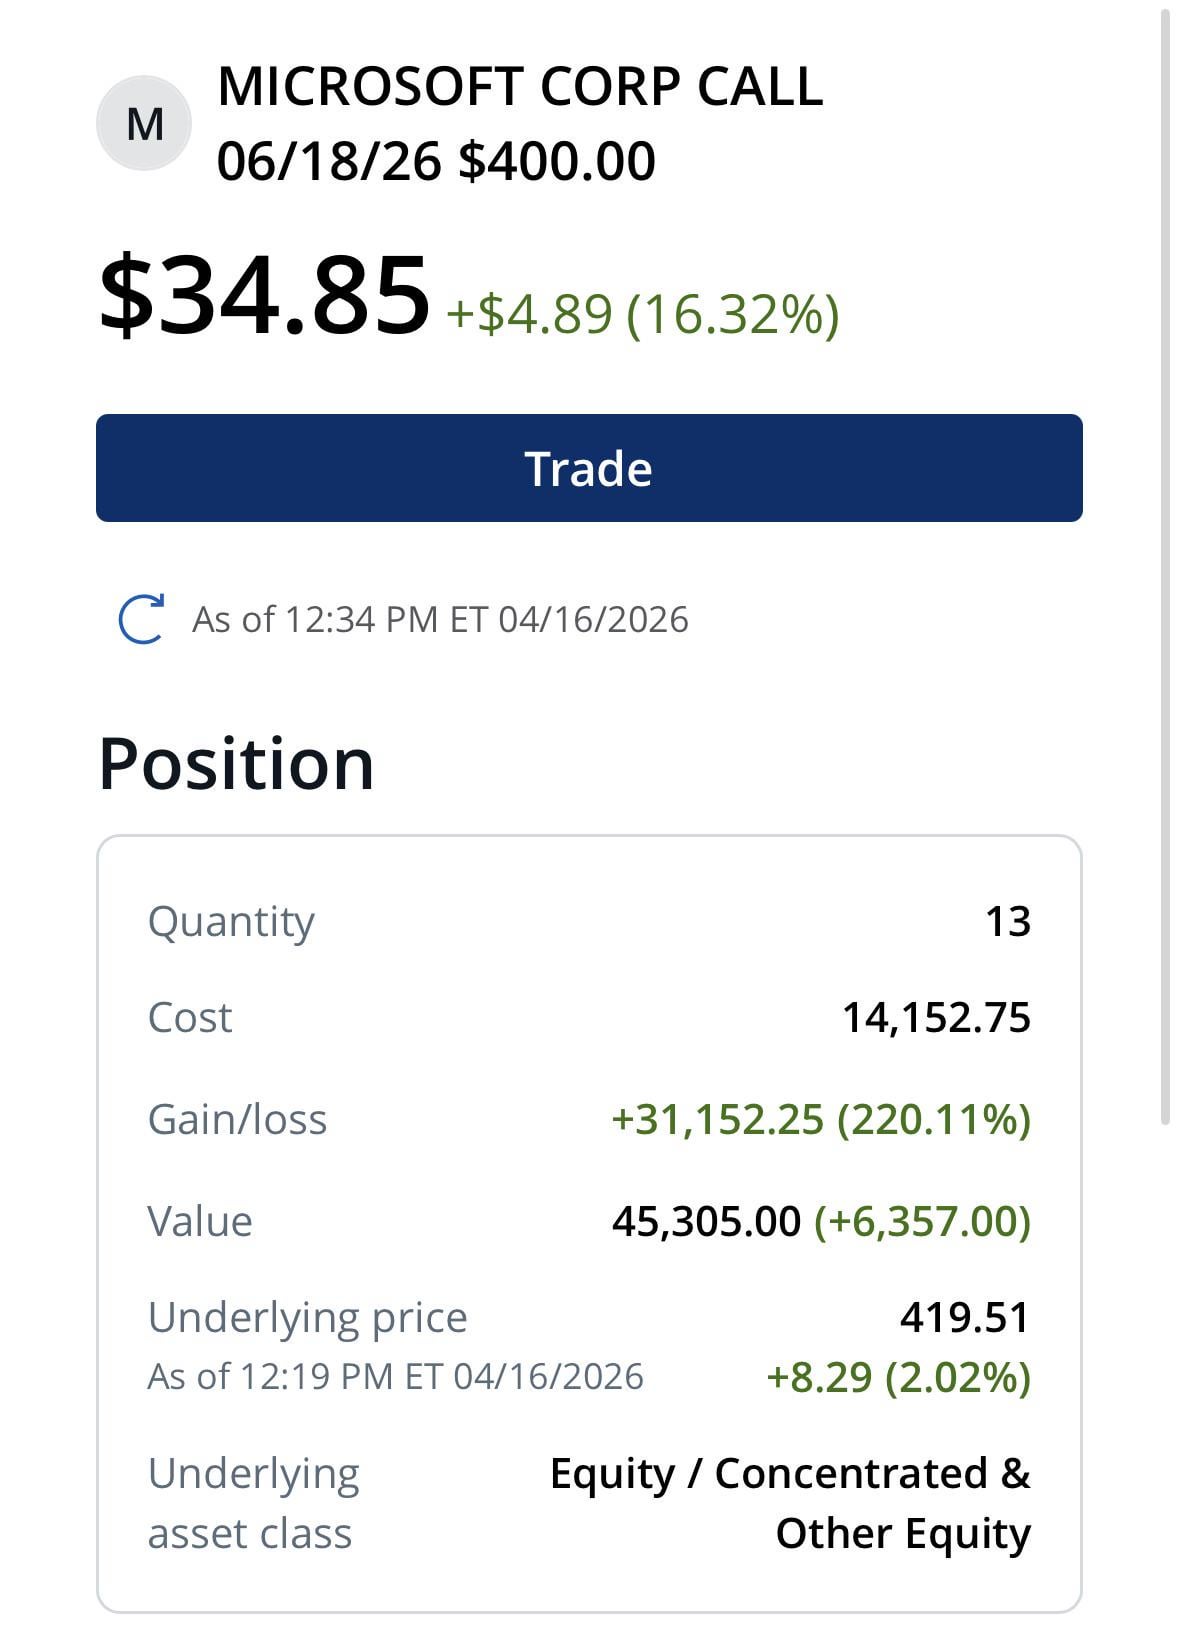
Task: Click the +8.29 (2.02%) underlying change
Action: [898, 1377]
